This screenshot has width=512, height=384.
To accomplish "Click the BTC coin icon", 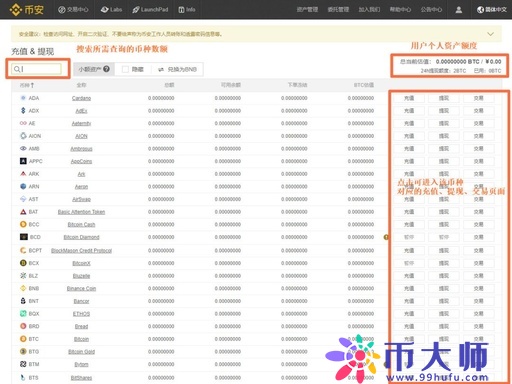I will pos(23,339).
